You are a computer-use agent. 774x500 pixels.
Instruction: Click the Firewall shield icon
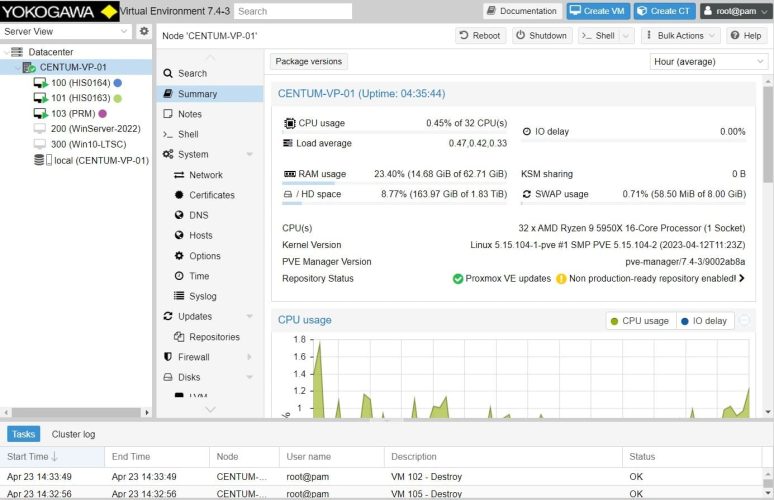(168, 356)
